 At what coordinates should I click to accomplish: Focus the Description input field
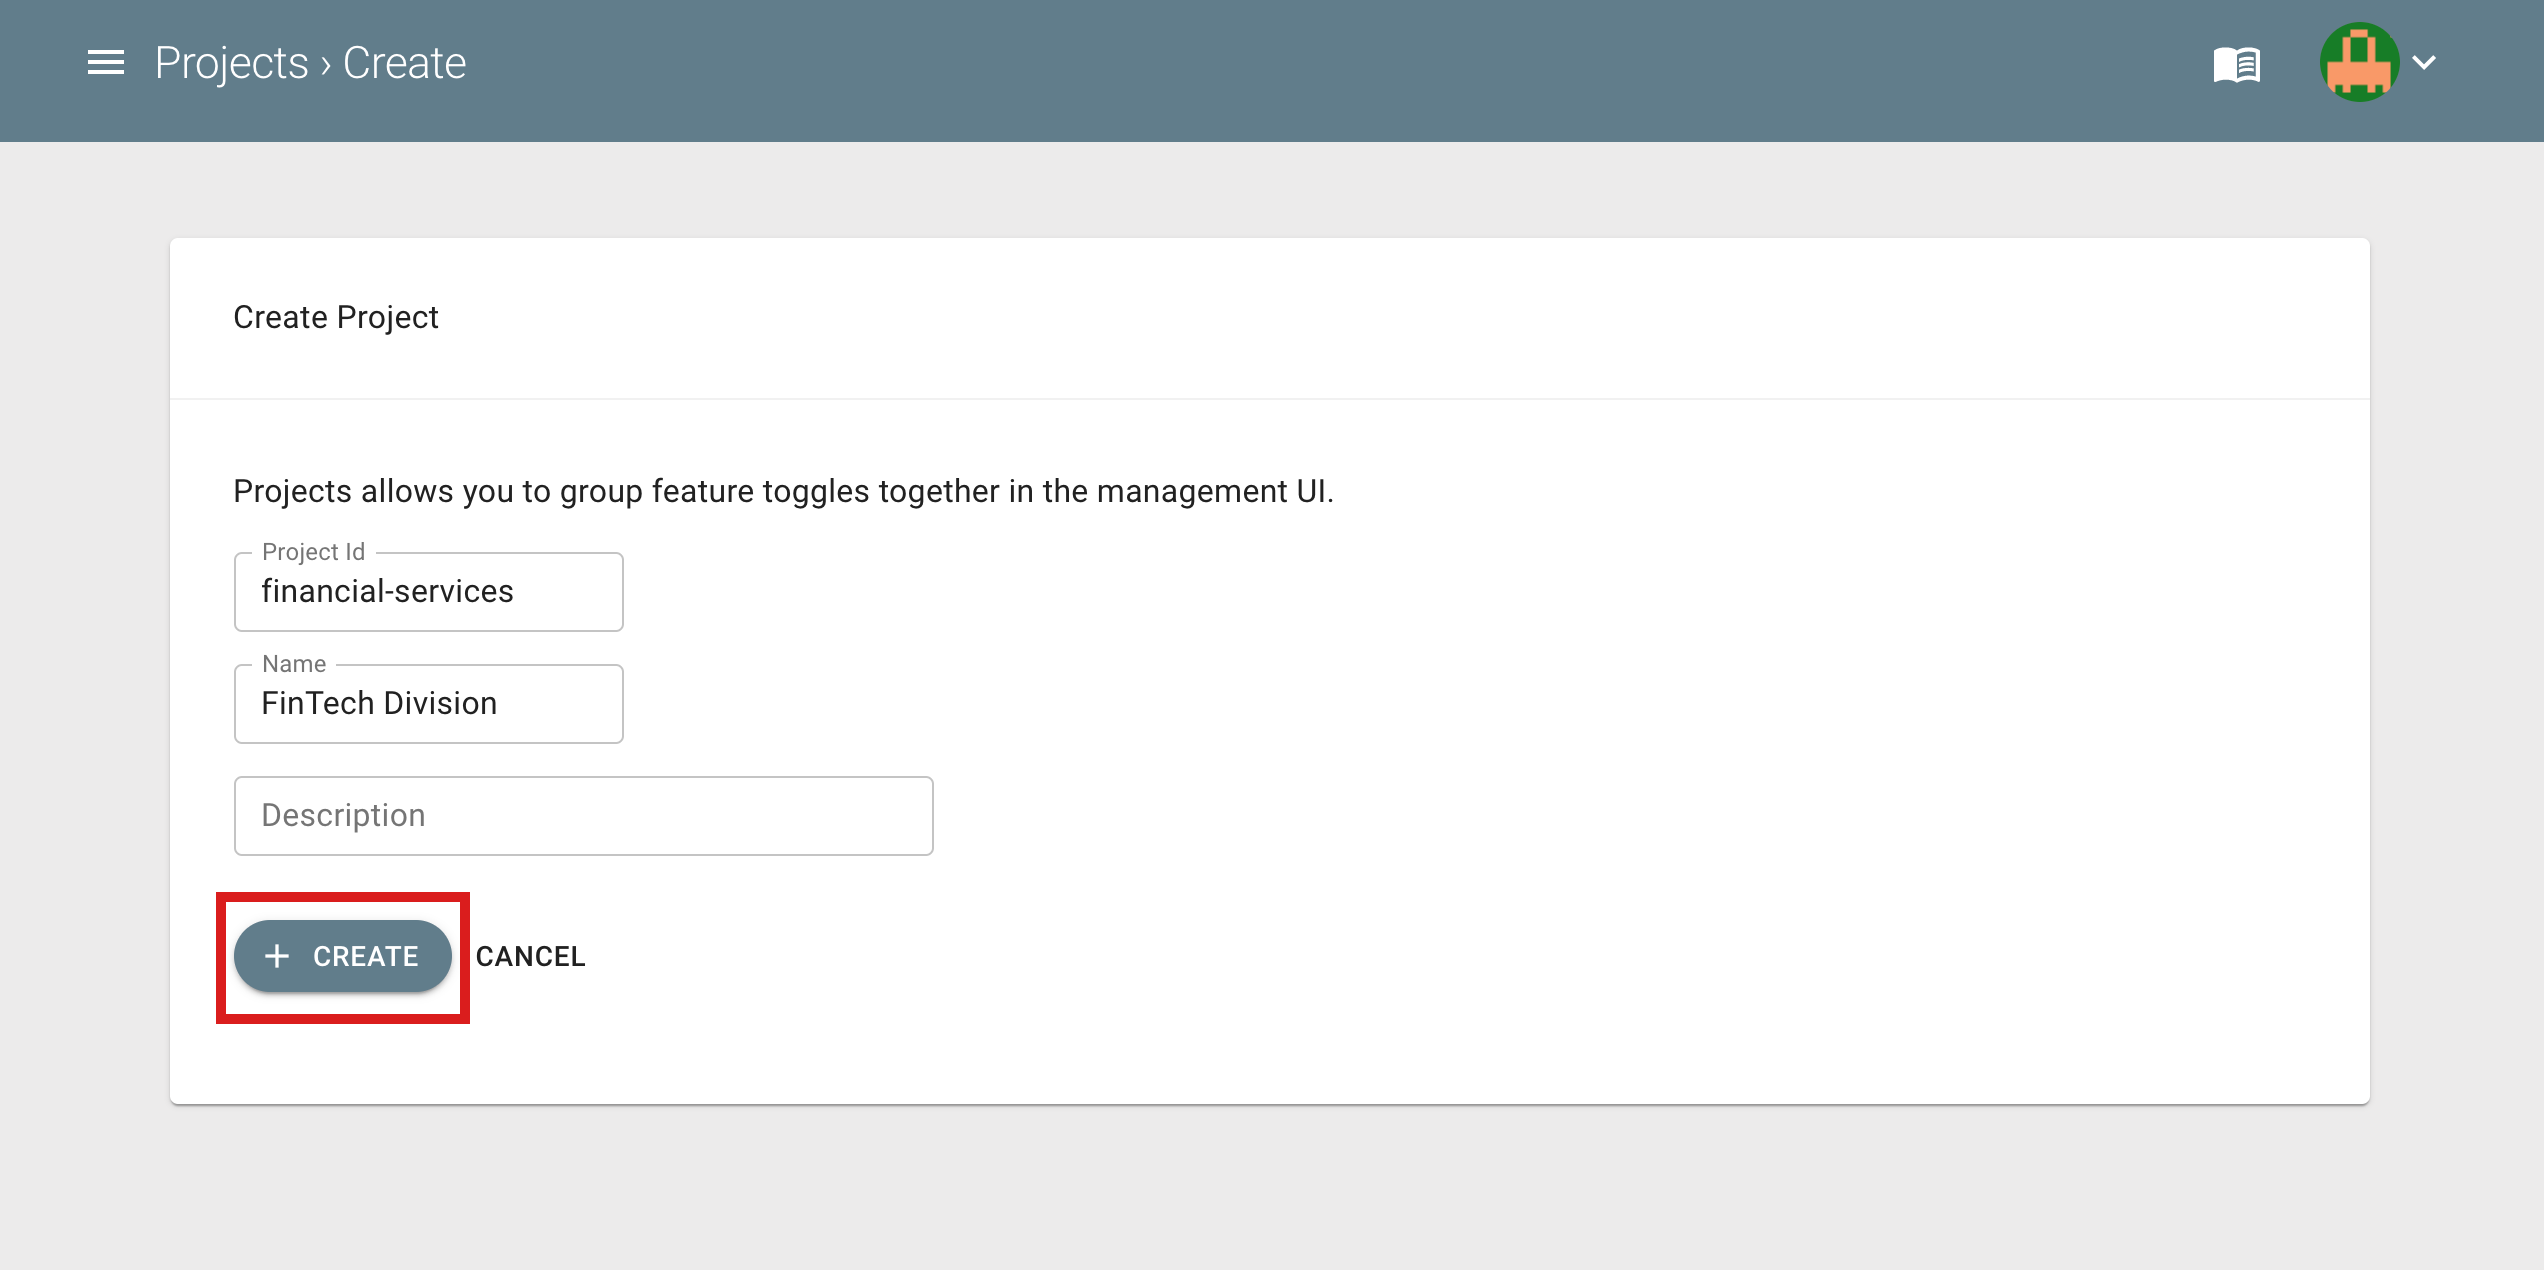[x=584, y=816]
